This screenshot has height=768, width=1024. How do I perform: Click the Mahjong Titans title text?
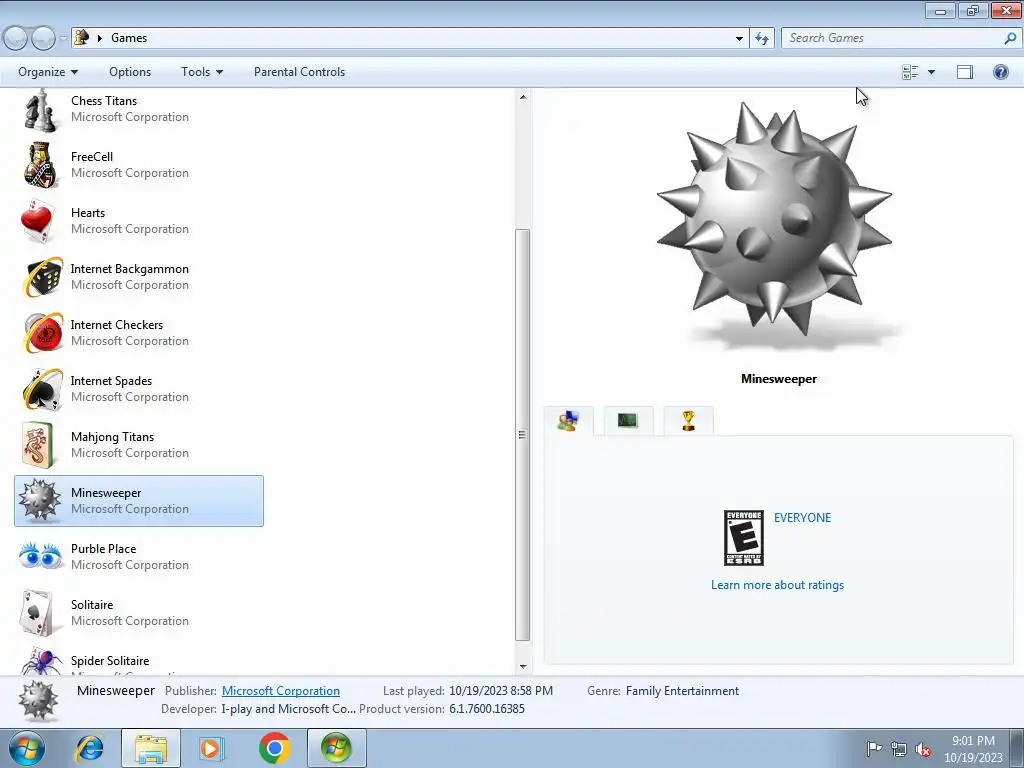112,437
